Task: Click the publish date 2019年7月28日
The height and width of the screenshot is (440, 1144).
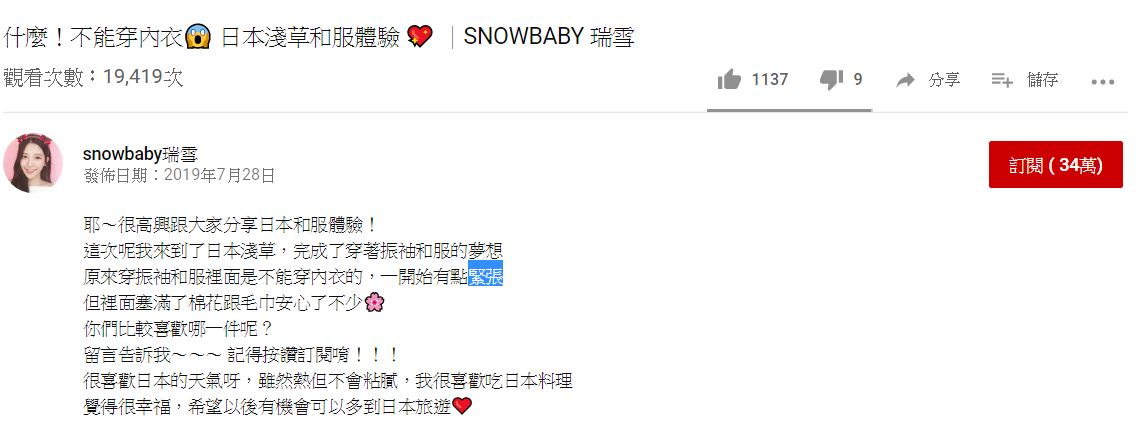Action: (x=220, y=175)
